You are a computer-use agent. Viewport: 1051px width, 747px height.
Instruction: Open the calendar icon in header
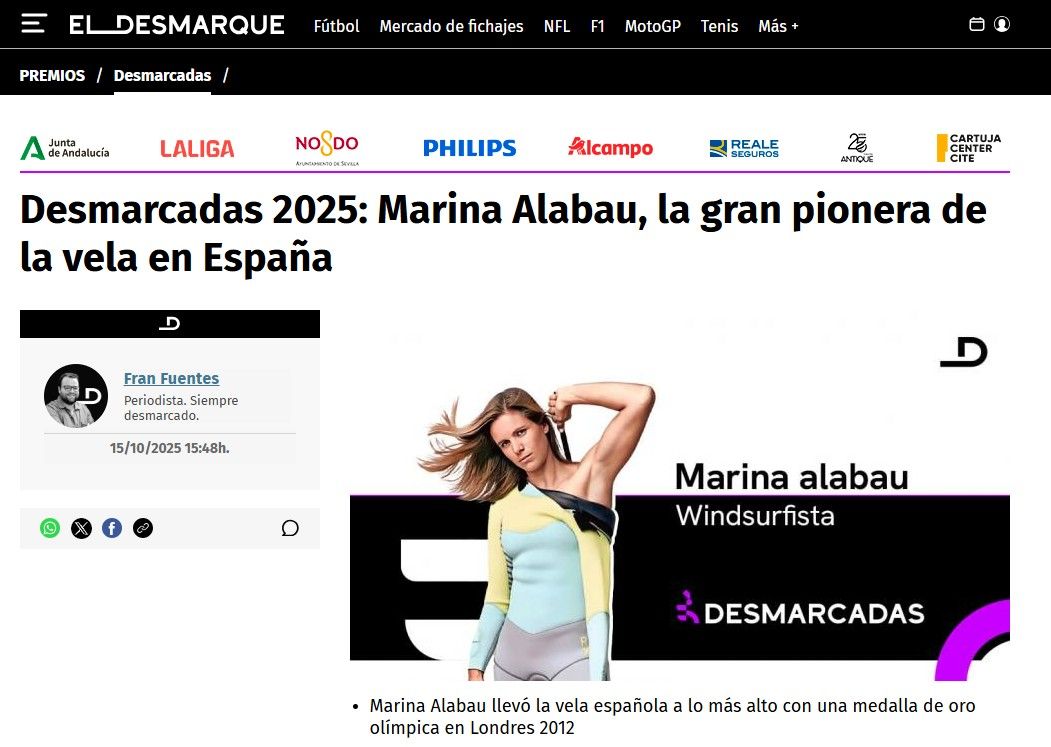tap(977, 24)
